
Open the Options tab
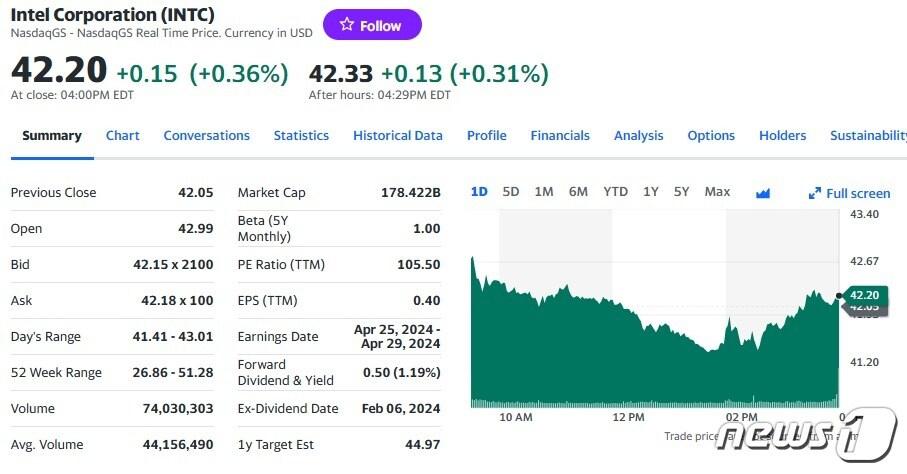[711, 136]
